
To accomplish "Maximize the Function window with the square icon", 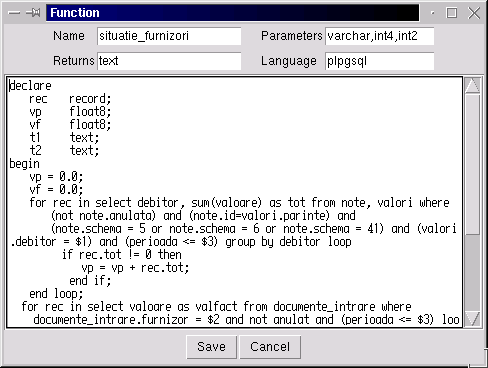I will click(452, 13).
